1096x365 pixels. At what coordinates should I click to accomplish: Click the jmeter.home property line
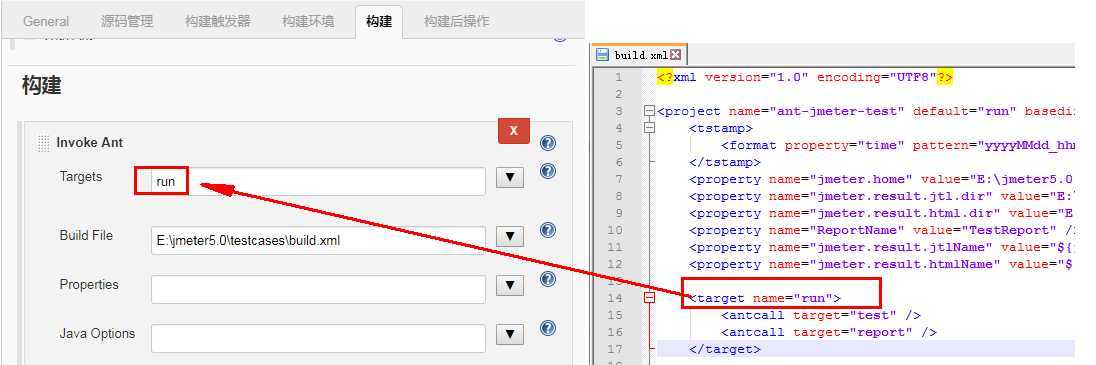tap(882, 179)
